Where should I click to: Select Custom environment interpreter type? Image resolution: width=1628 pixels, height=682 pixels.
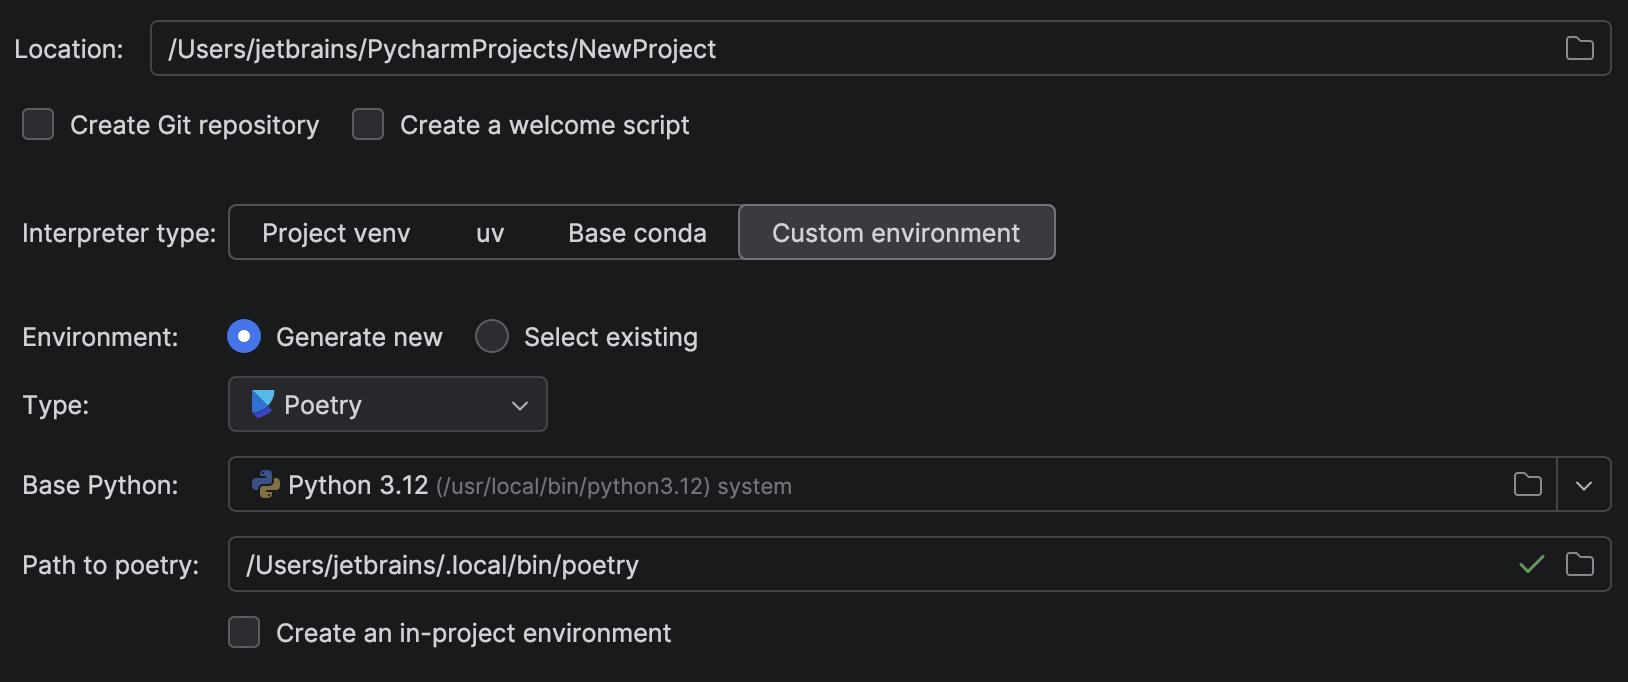coord(895,232)
